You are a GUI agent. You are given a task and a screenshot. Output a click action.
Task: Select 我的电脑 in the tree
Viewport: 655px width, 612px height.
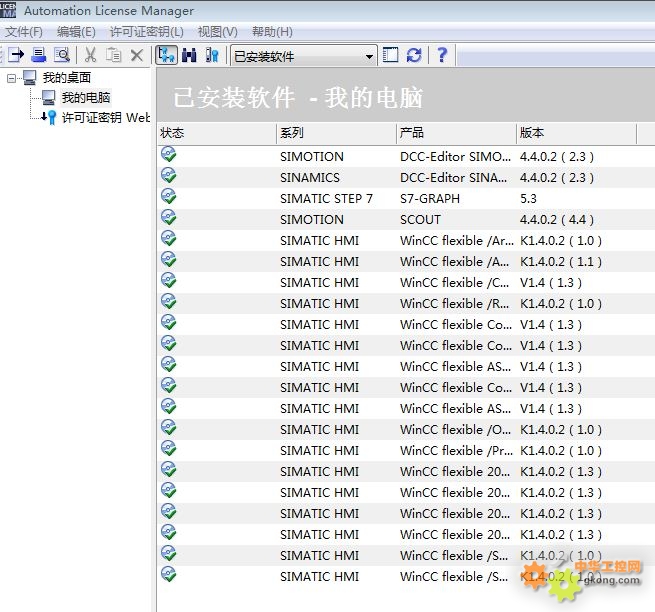(x=86, y=97)
